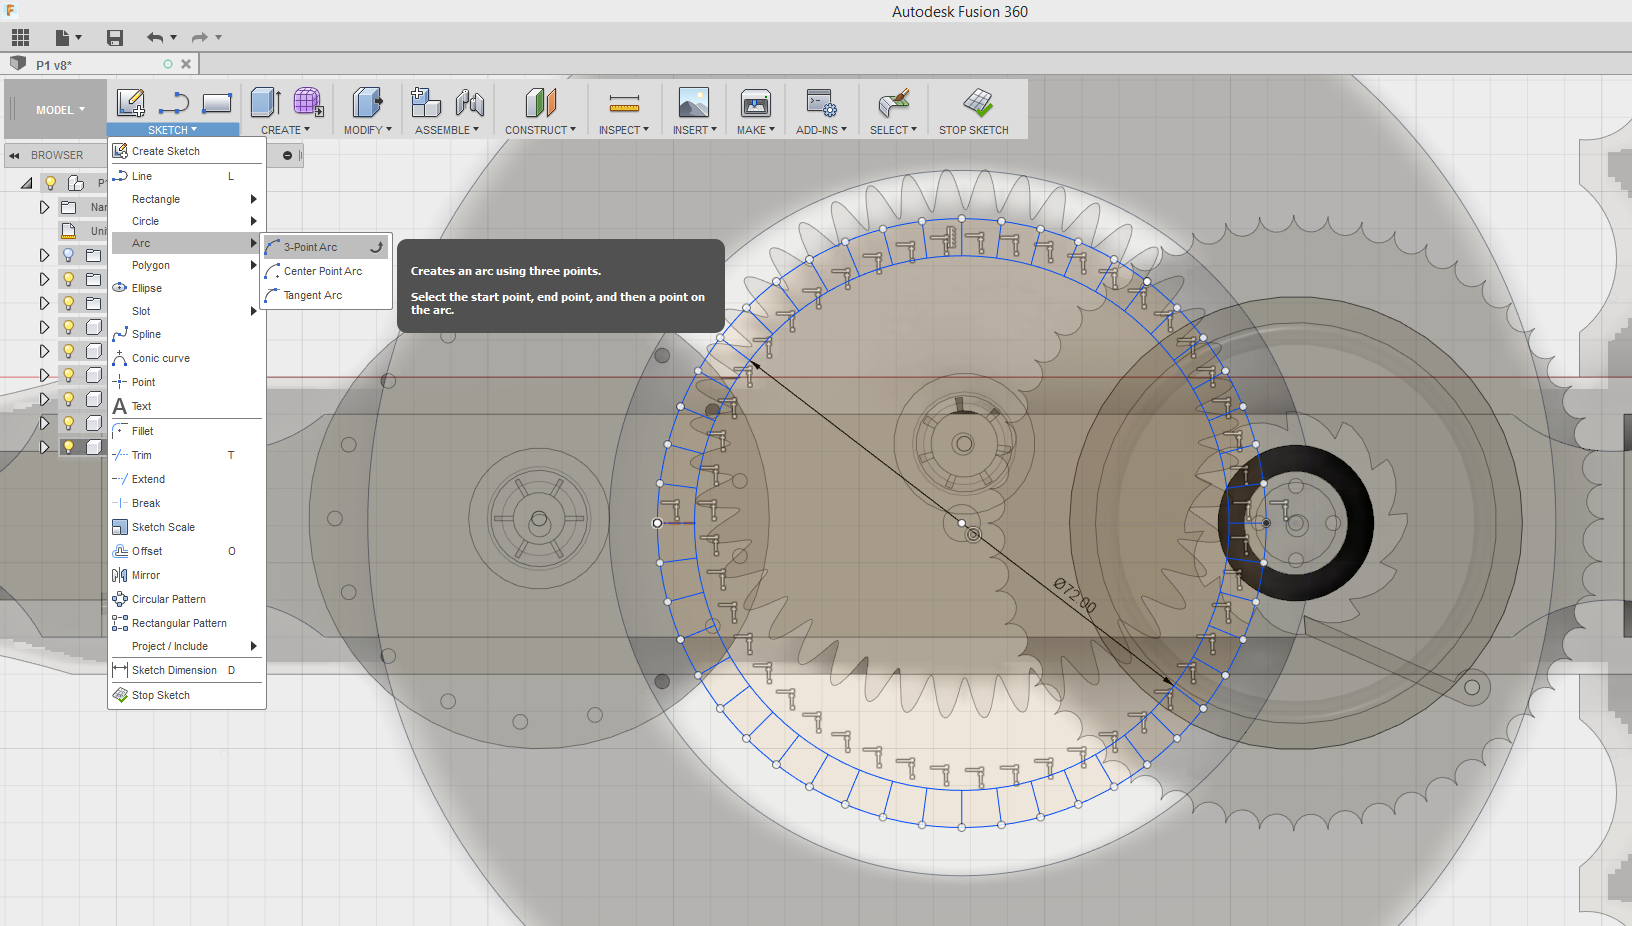Select the Create Sketch toolbar icon
Screen dimensions: 1632x926
[131, 103]
